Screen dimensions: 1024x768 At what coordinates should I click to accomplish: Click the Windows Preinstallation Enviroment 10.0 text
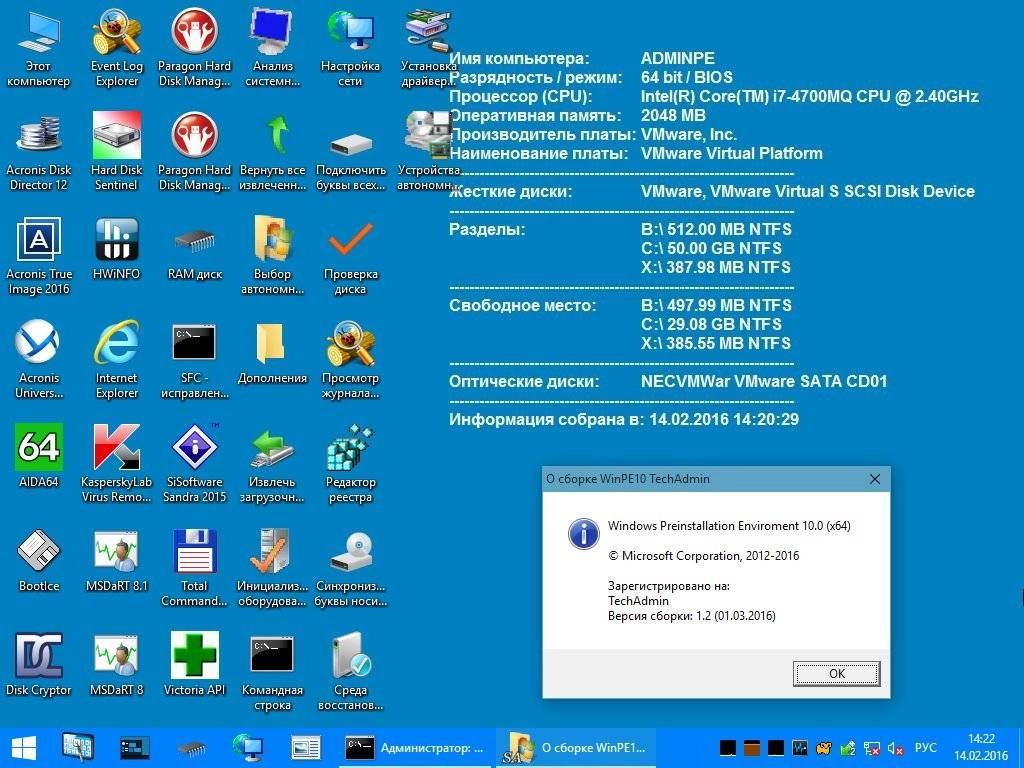click(x=729, y=526)
